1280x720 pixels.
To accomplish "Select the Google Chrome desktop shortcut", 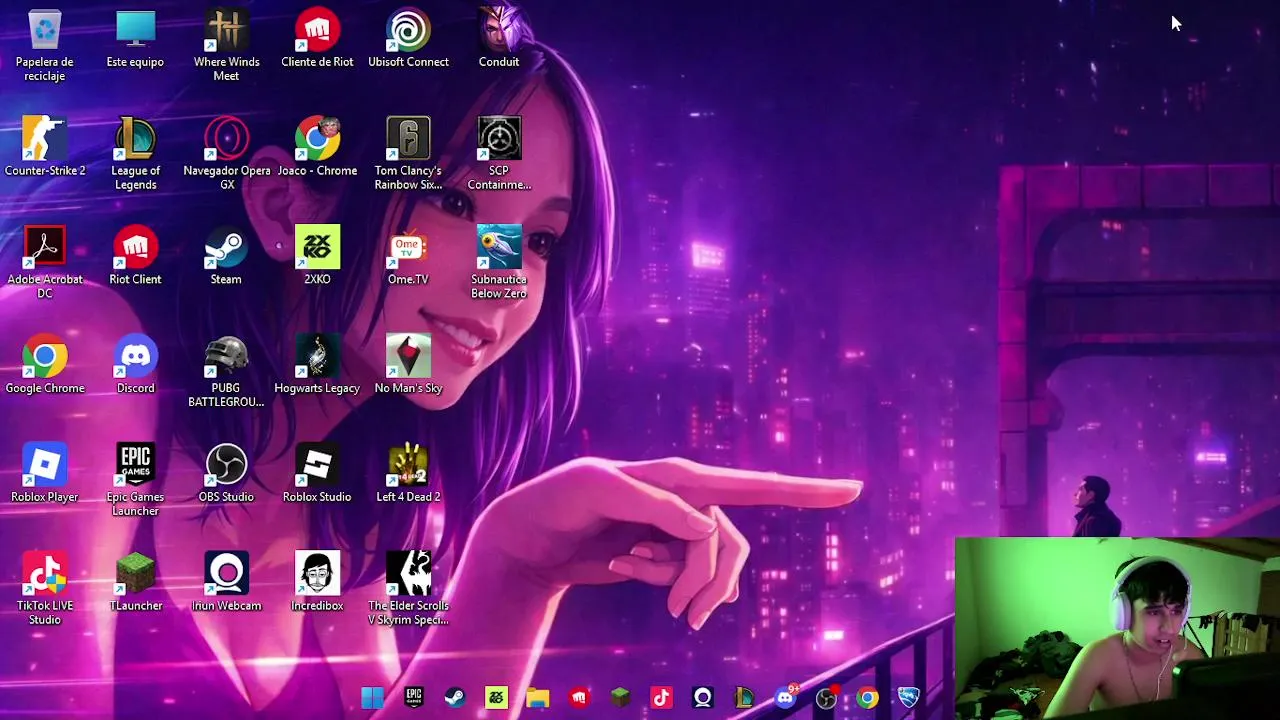I will tap(45, 366).
